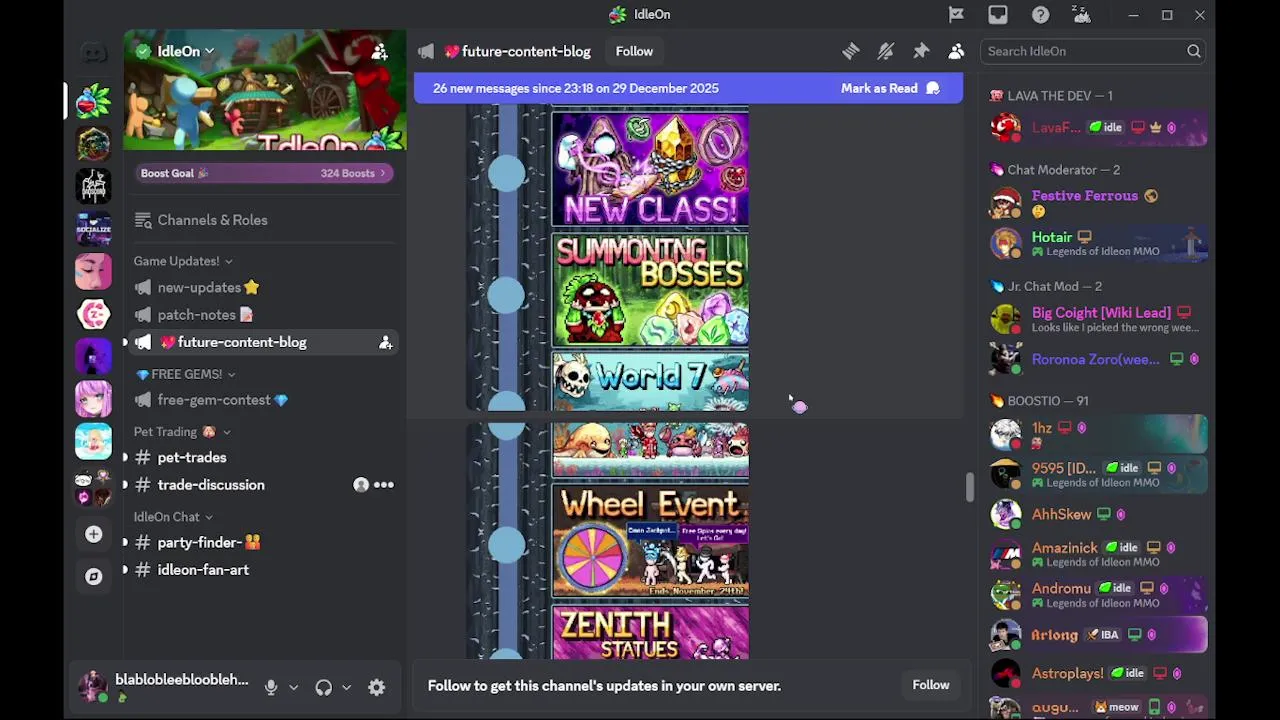
Task: Open User Settings gear icon
Action: click(376, 687)
